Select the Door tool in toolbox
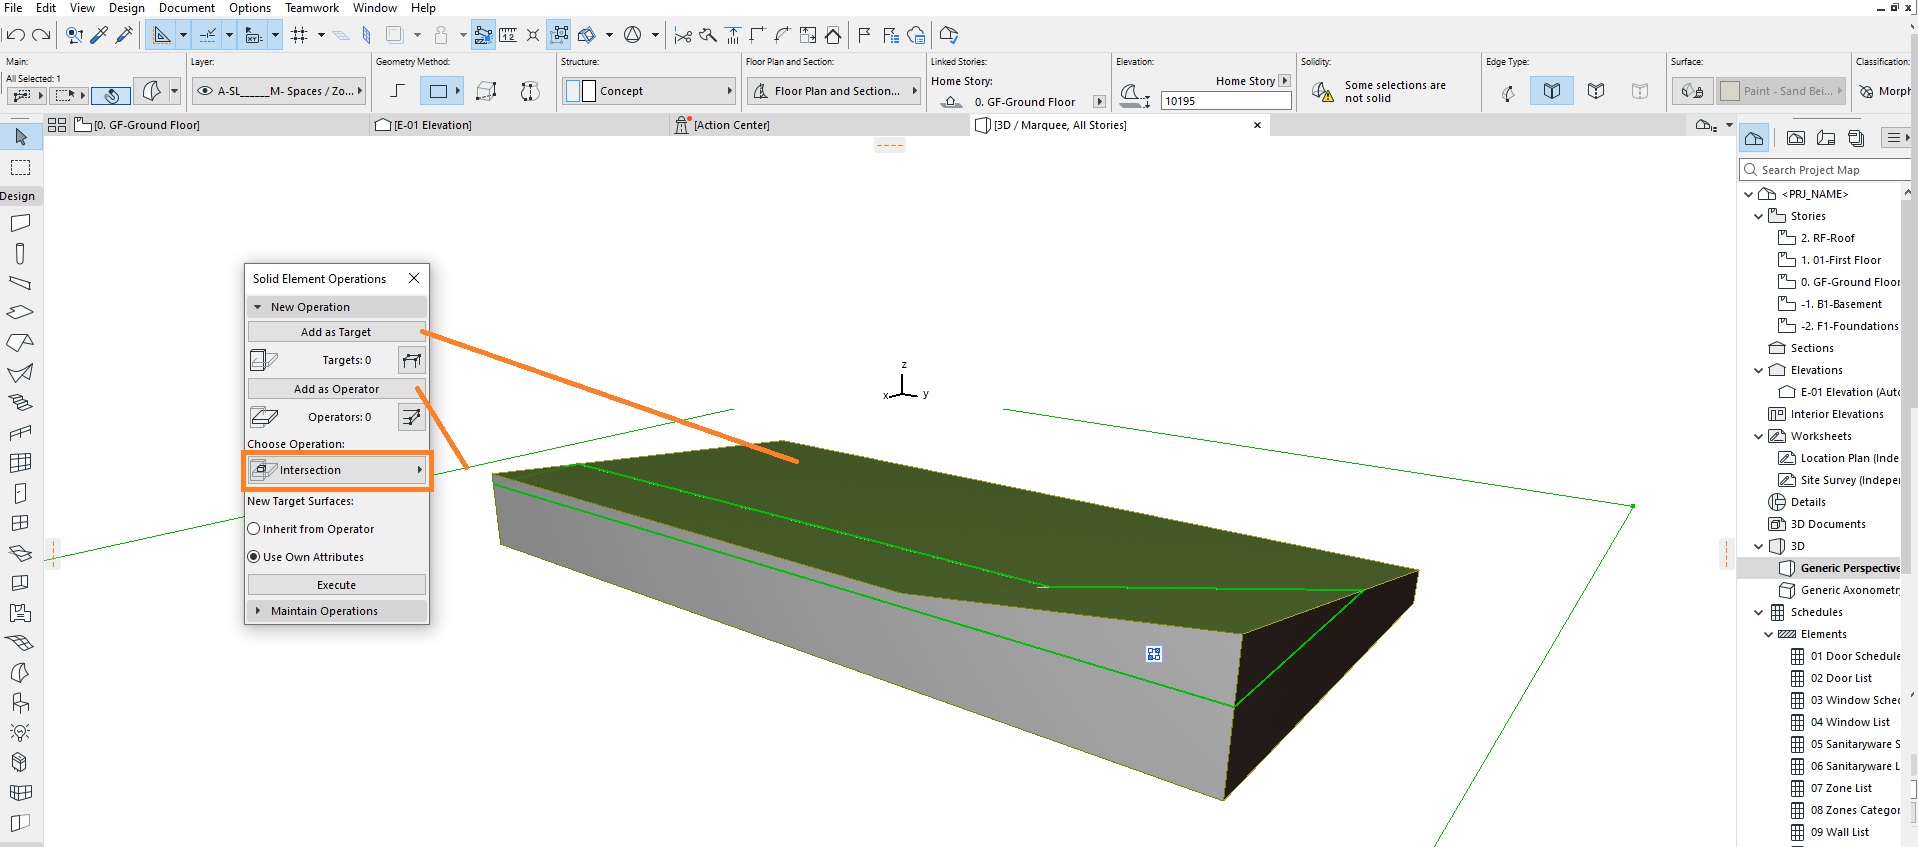 coord(20,493)
